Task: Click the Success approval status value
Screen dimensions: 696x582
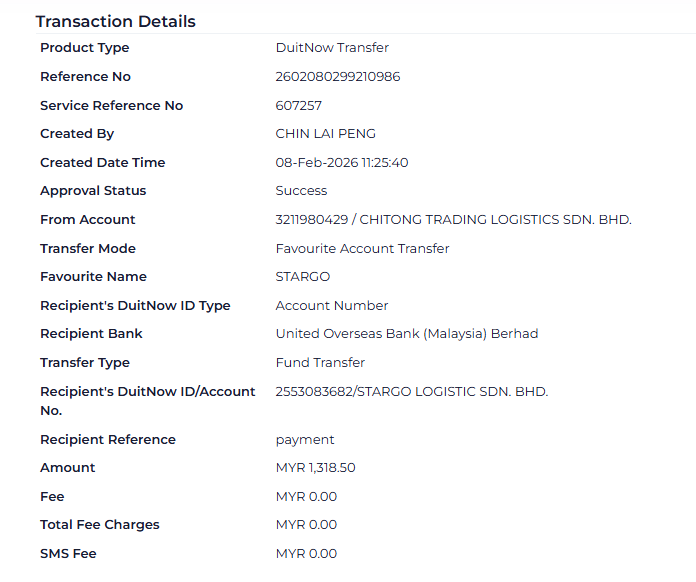Action: (x=301, y=191)
